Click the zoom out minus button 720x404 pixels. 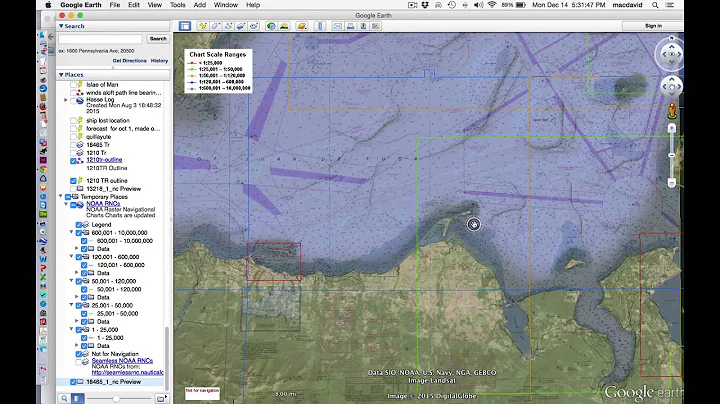671,183
